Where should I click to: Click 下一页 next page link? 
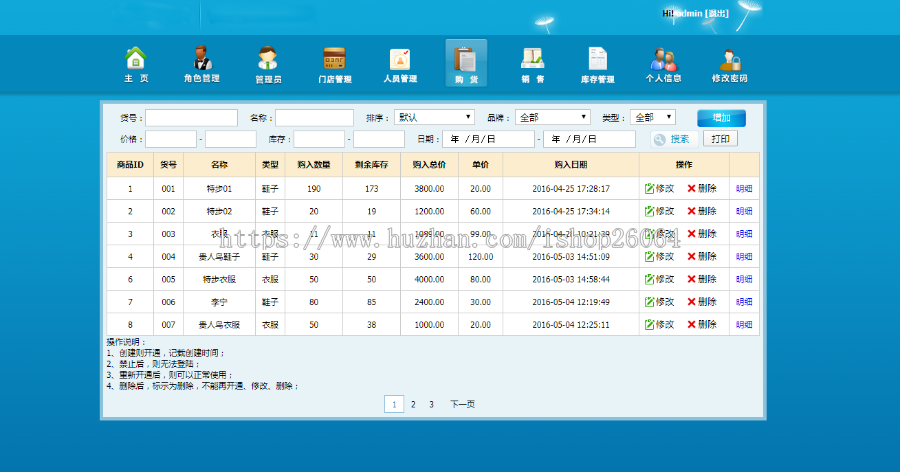[462, 404]
